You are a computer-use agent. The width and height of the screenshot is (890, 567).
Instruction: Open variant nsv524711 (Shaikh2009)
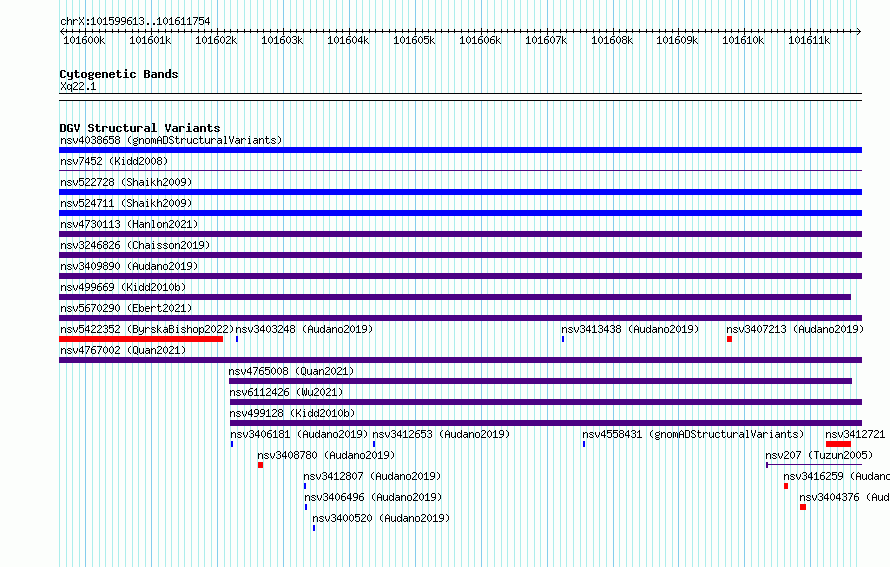point(126,203)
